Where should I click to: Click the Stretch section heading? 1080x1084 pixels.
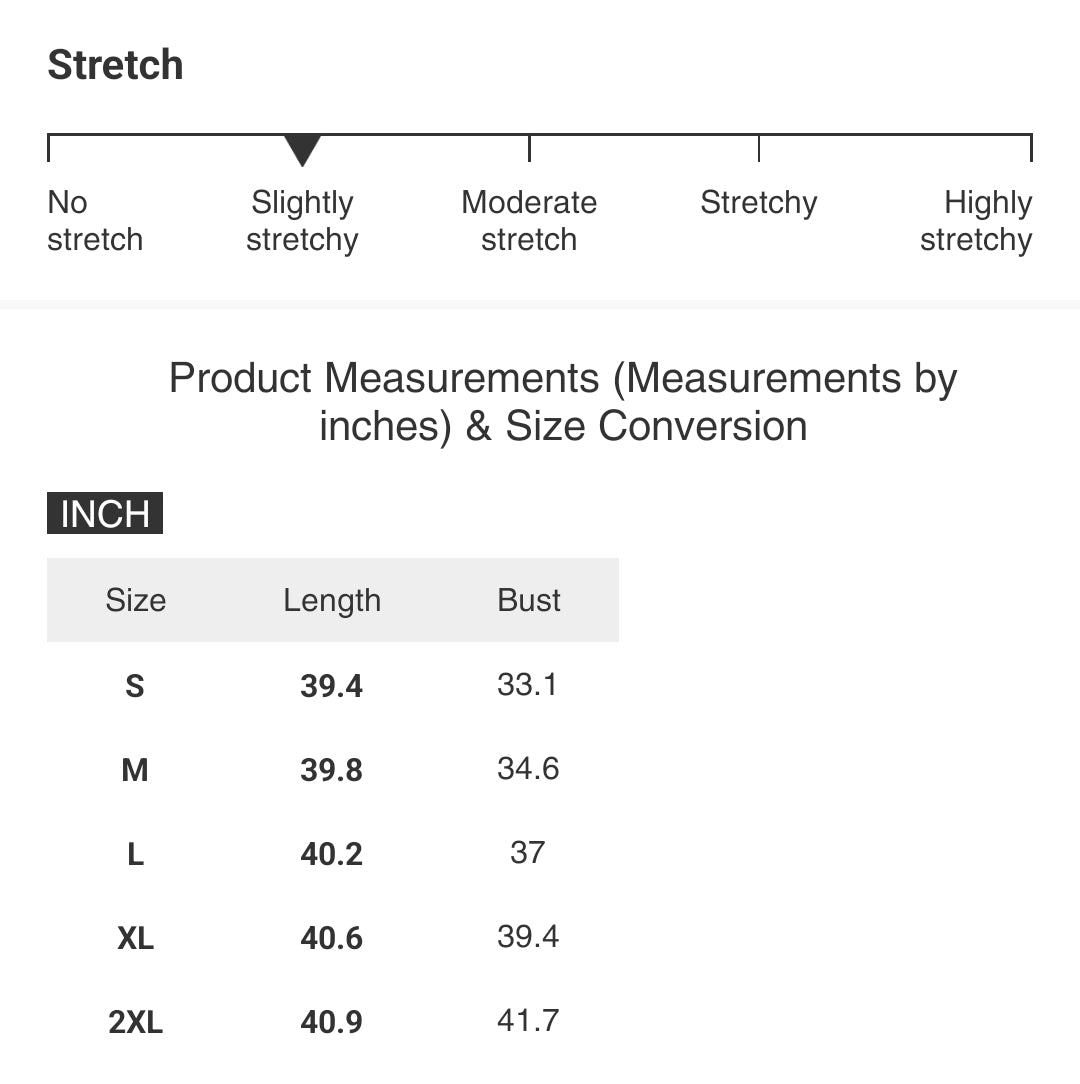(115, 65)
